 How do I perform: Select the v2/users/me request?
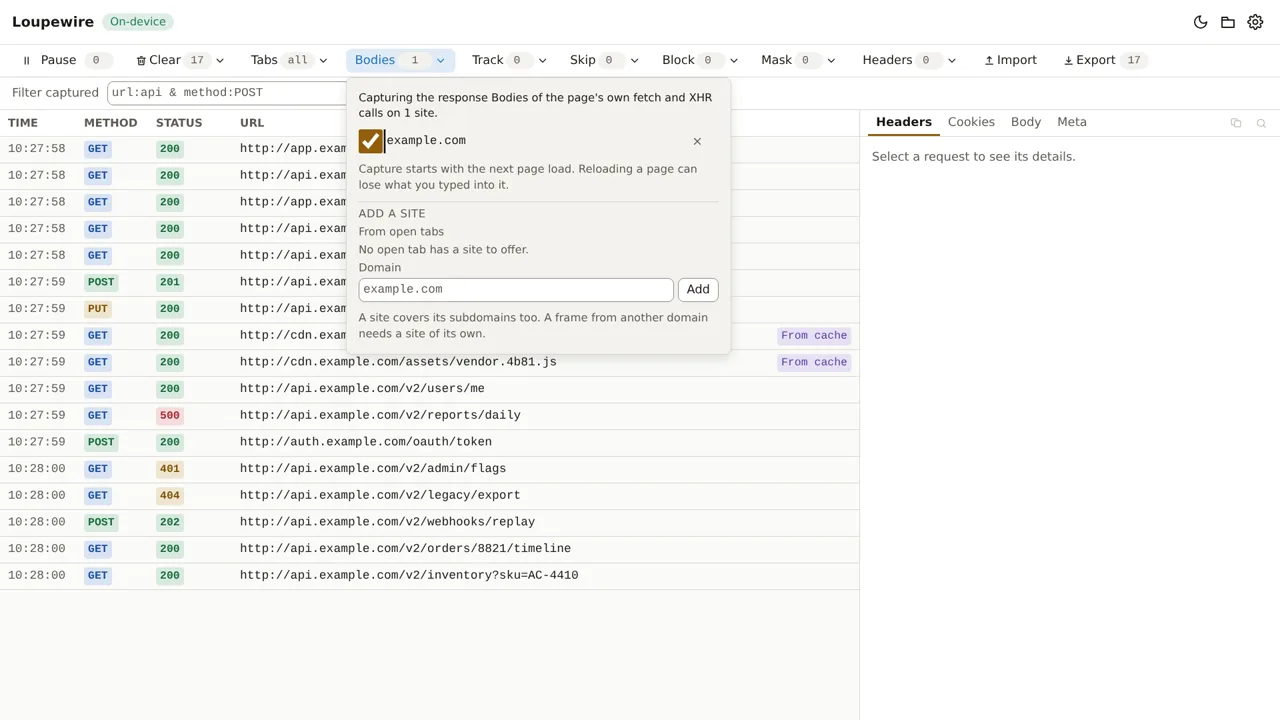coord(429,389)
